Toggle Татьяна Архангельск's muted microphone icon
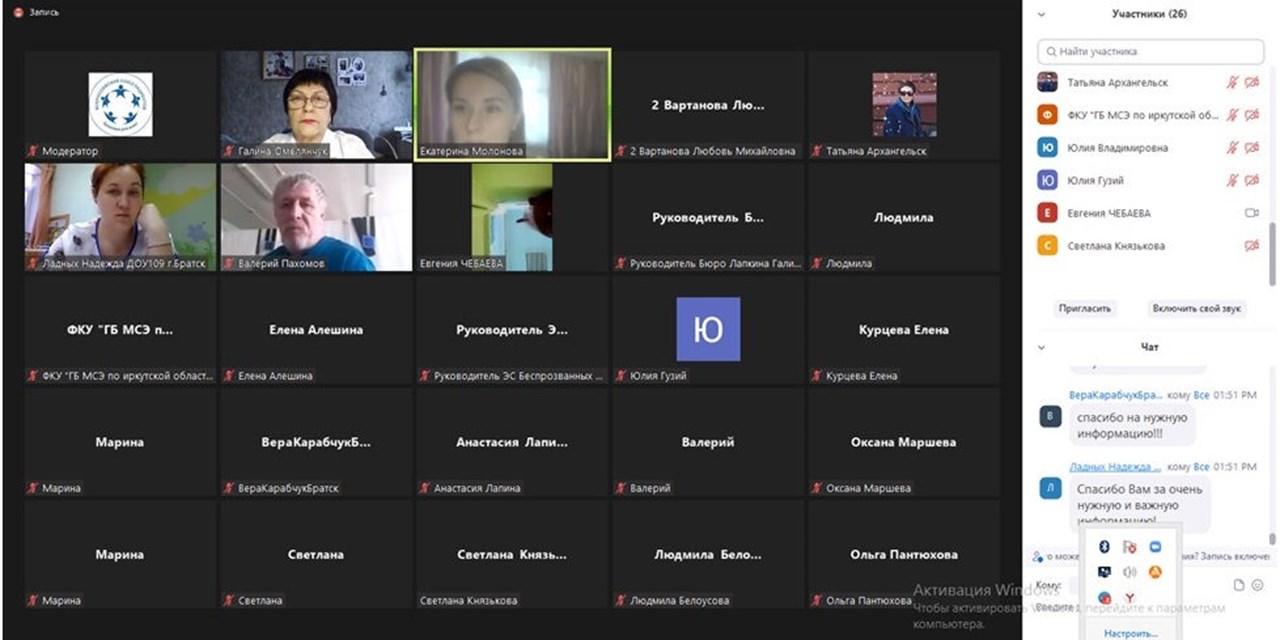1280x640 pixels. [x=1233, y=83]
